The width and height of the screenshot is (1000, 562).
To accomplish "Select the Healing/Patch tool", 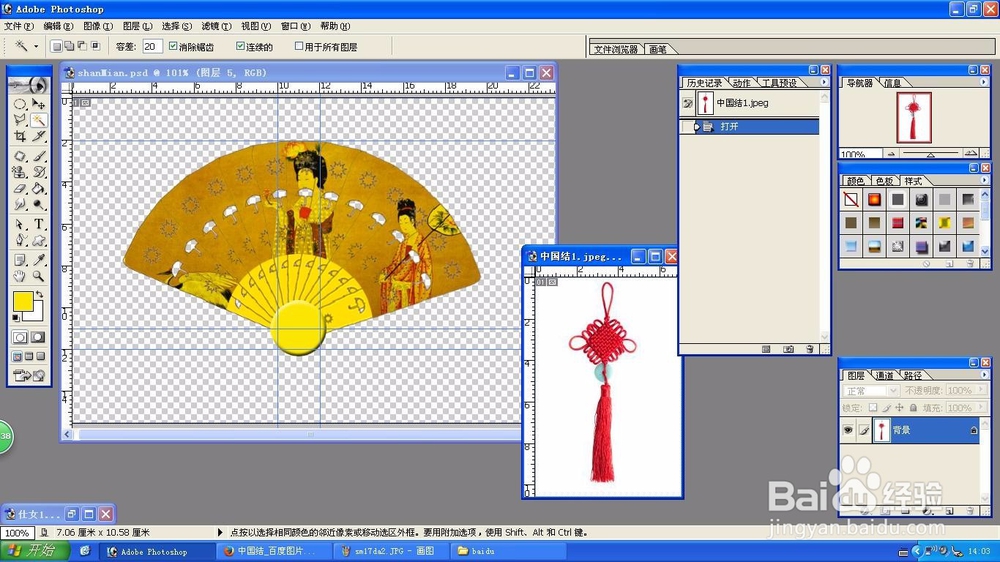I will click(x=20, y=156).
